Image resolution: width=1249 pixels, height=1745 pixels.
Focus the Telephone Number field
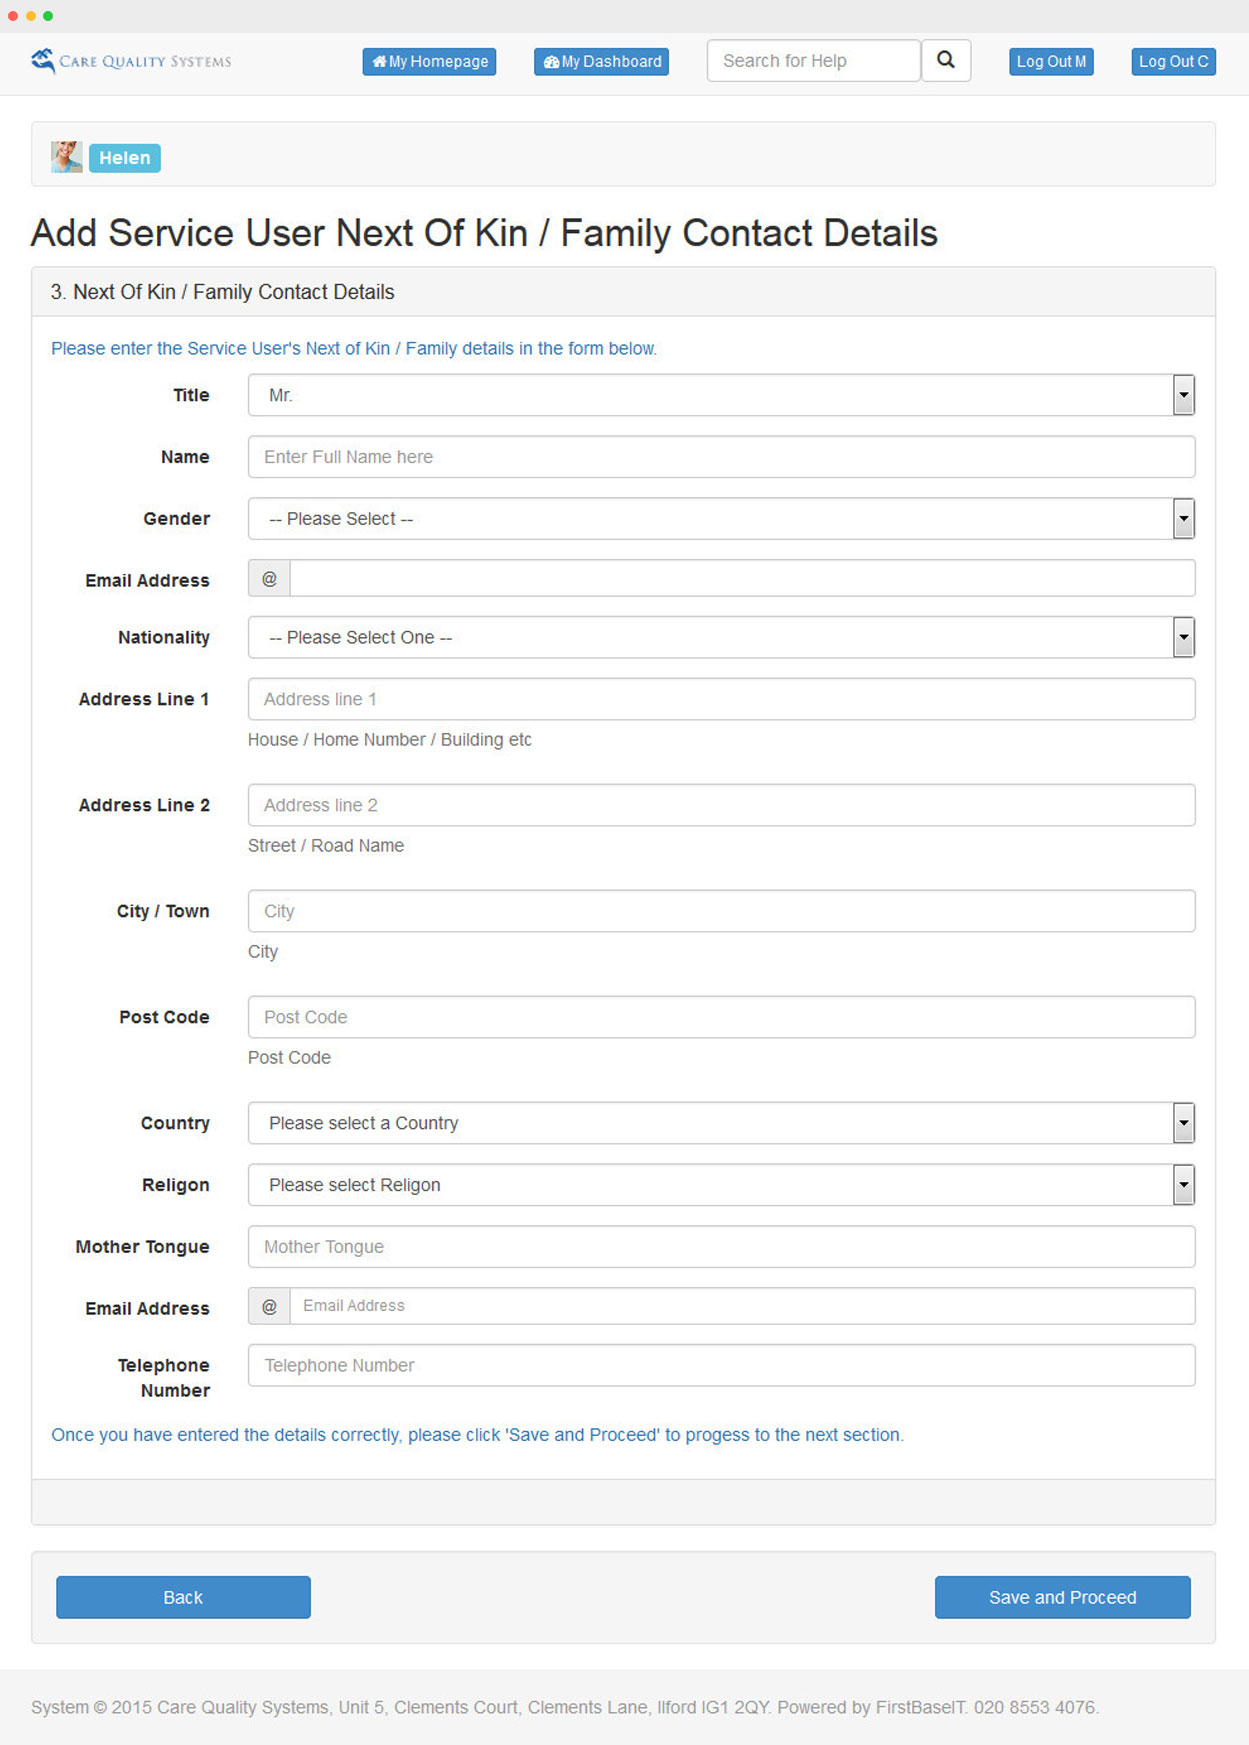[x=720, y=1365]
